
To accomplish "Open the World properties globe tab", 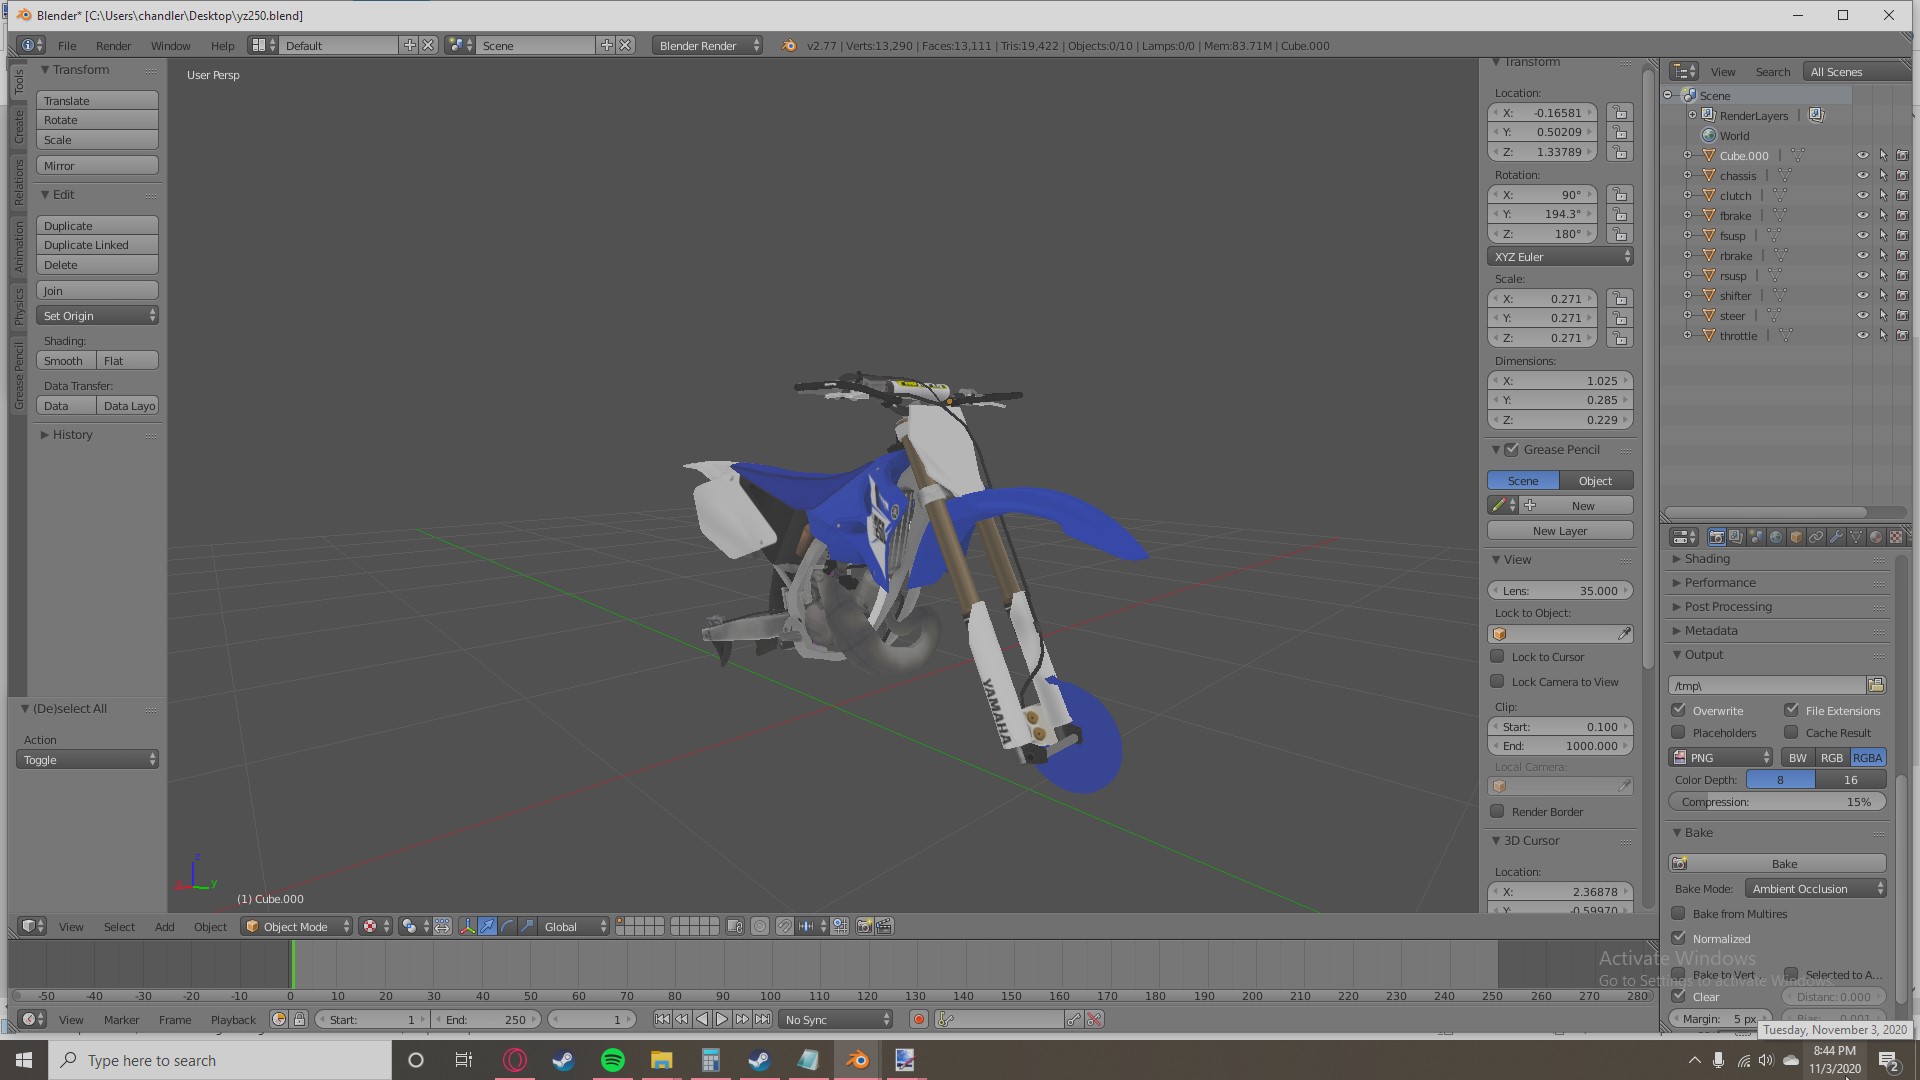I will coord(1776,537).
